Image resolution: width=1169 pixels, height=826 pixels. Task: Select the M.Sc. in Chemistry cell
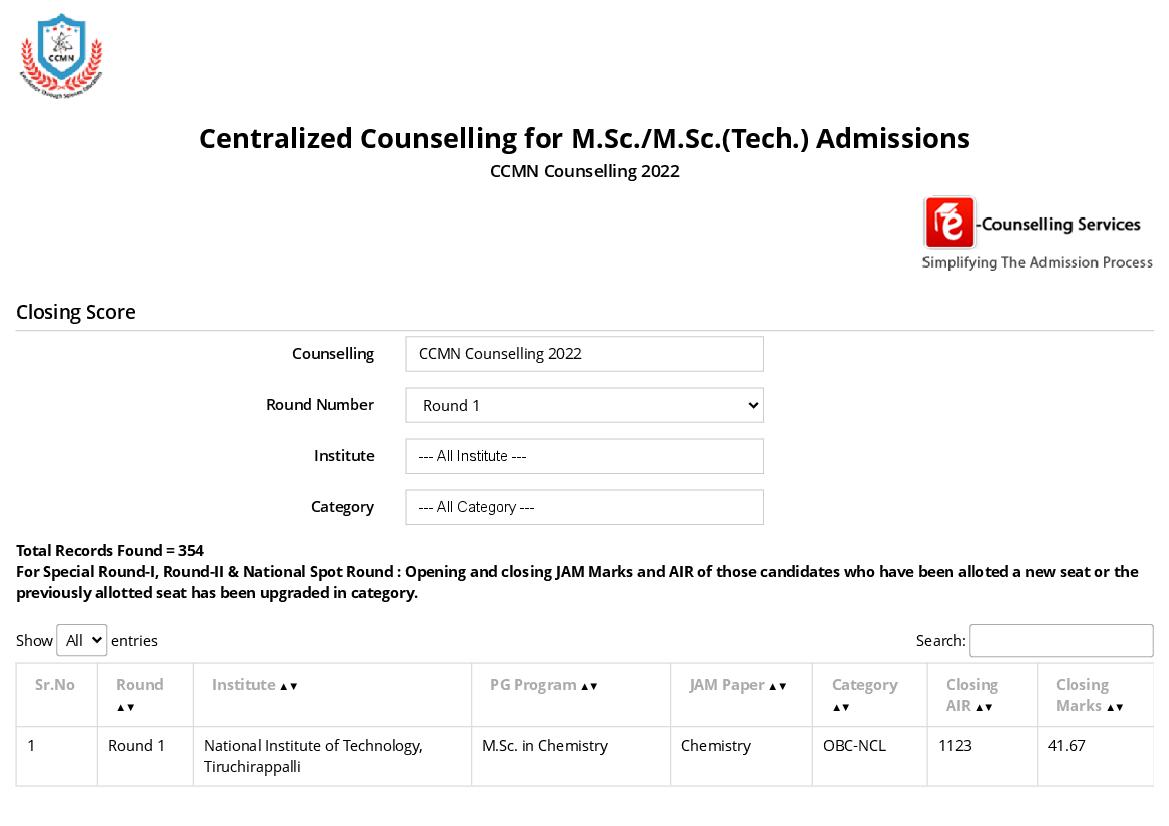[x=545, y=746]
